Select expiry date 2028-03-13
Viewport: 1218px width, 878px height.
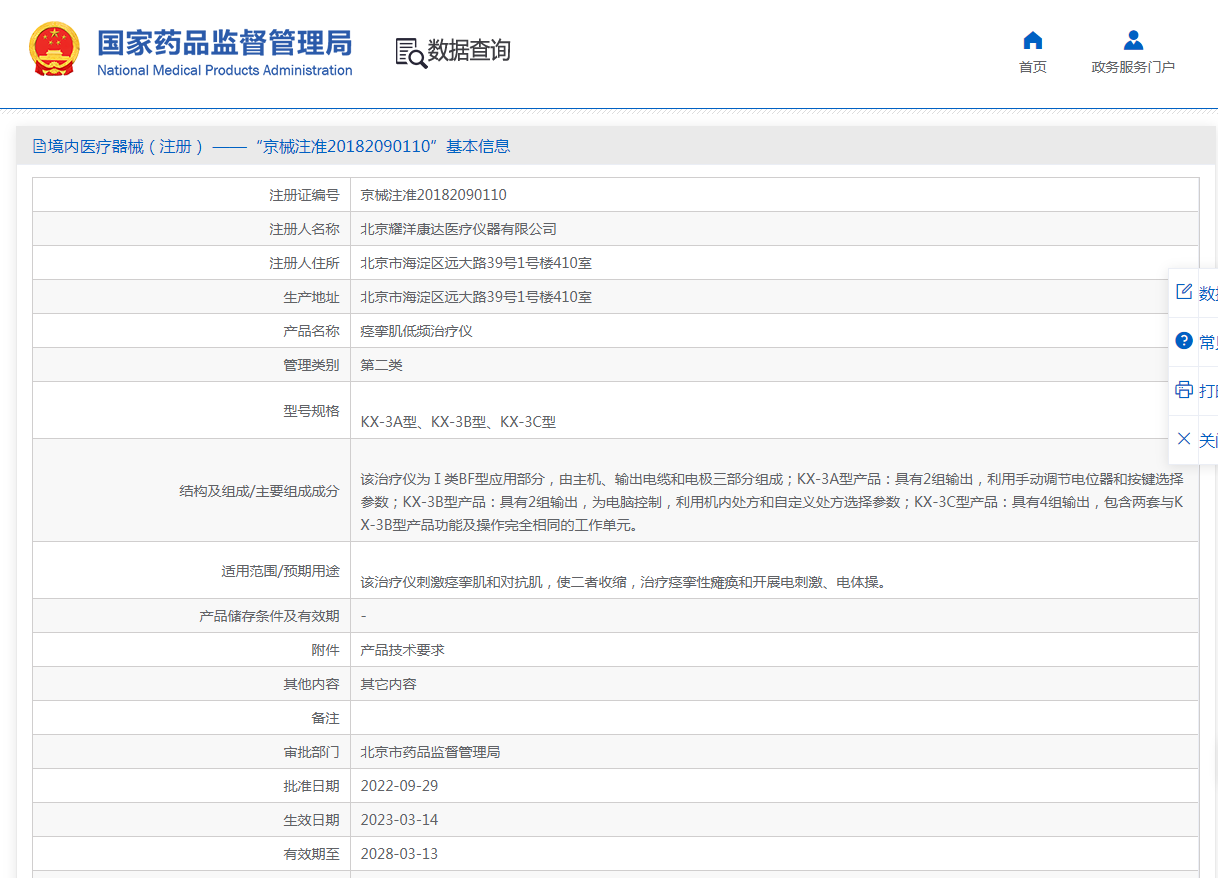coord(400,854)
